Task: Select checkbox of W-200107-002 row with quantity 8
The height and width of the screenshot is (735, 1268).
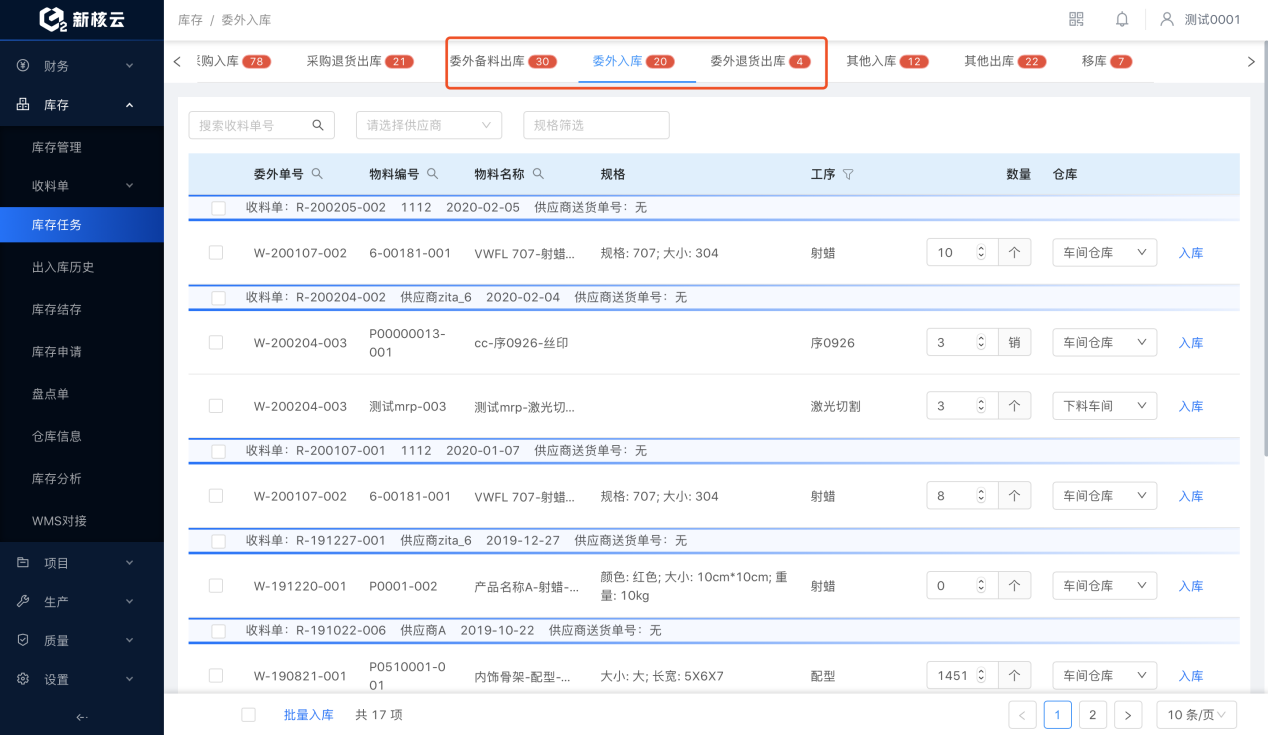Action: coord(216,496)
